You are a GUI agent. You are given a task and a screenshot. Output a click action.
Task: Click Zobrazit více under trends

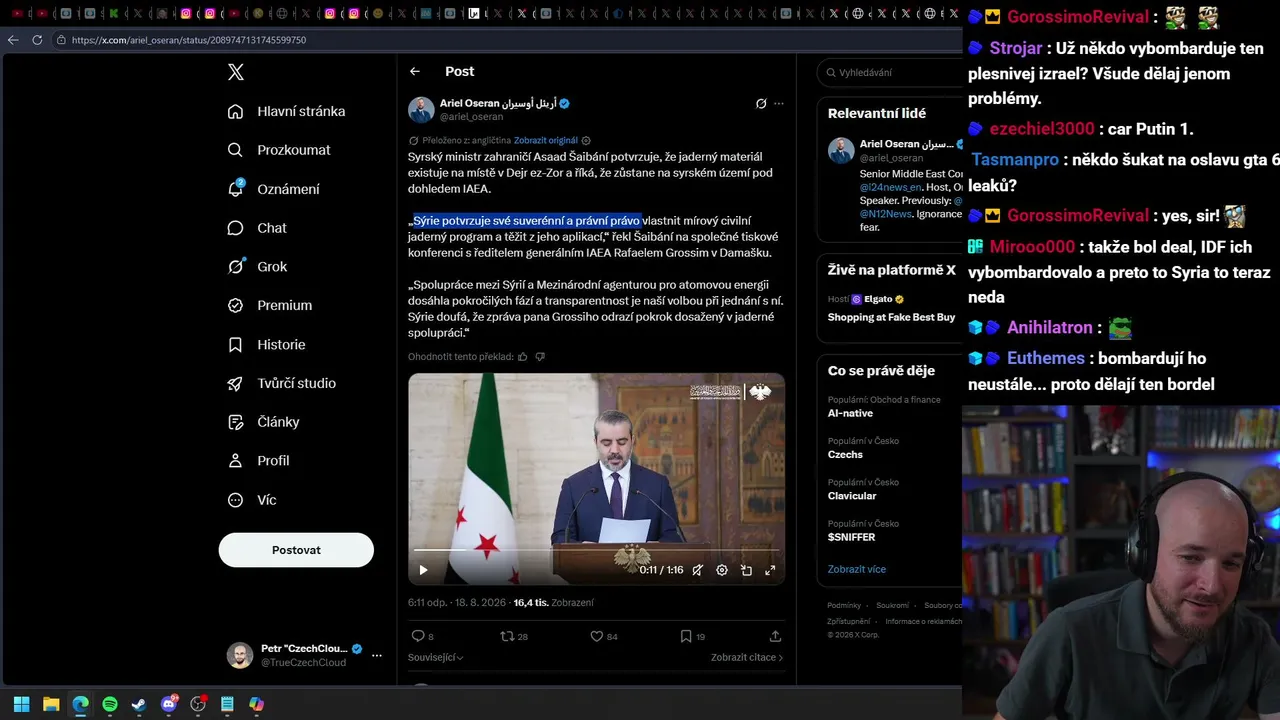(856, 569)
